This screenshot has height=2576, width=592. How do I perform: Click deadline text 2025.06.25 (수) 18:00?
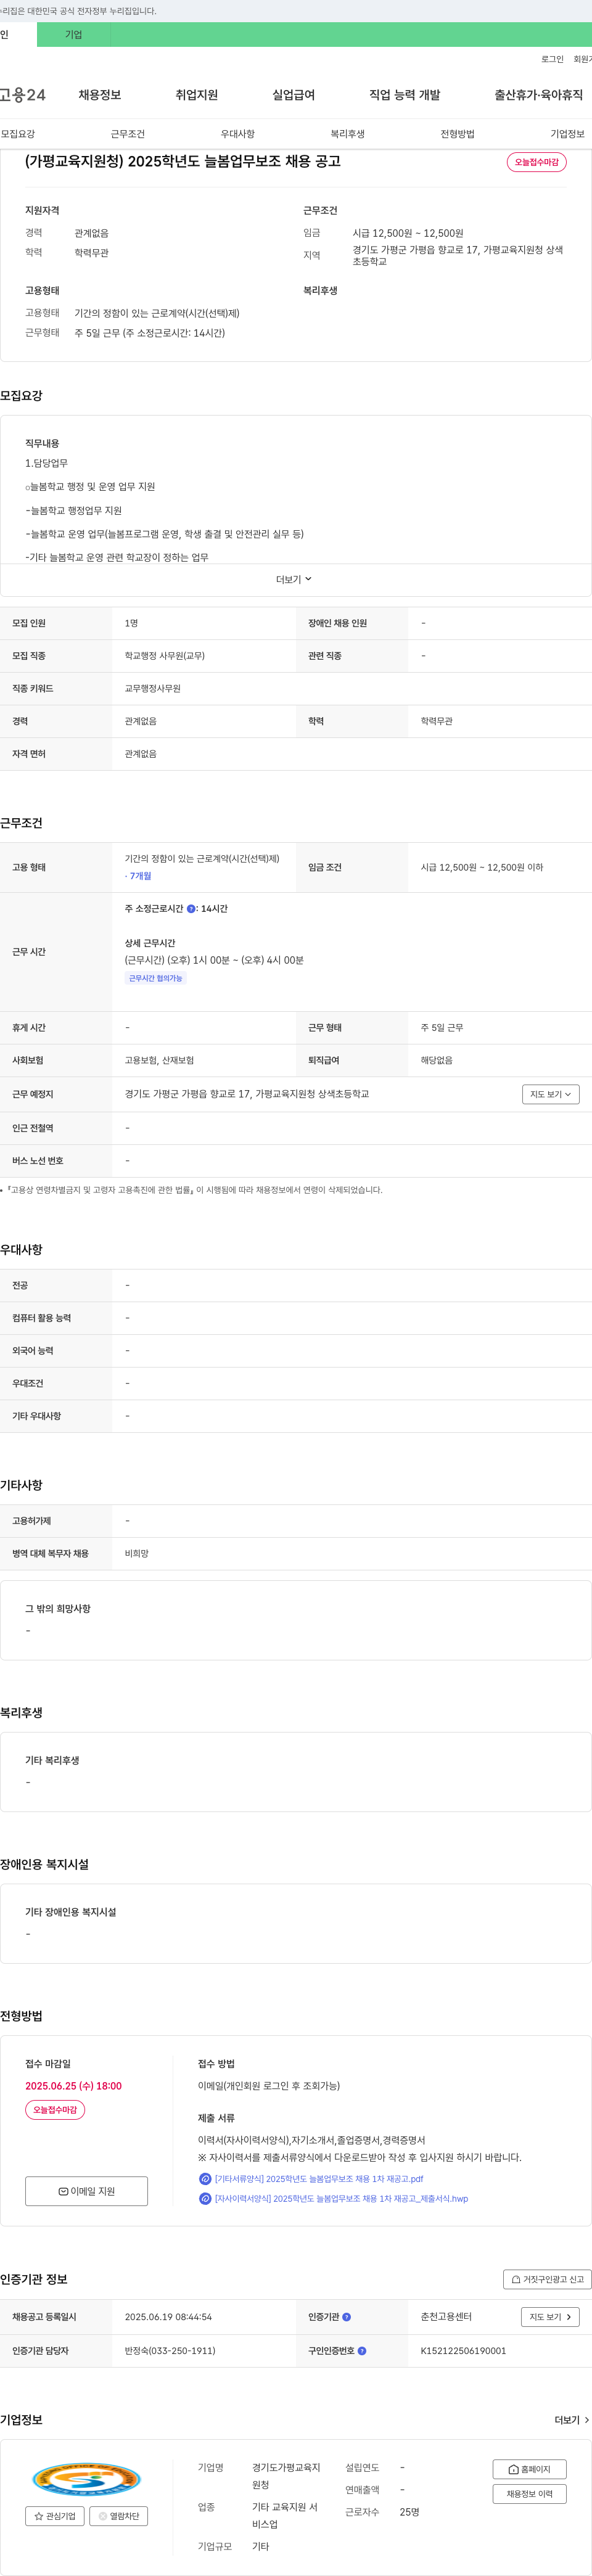(x=73, y=2086)
